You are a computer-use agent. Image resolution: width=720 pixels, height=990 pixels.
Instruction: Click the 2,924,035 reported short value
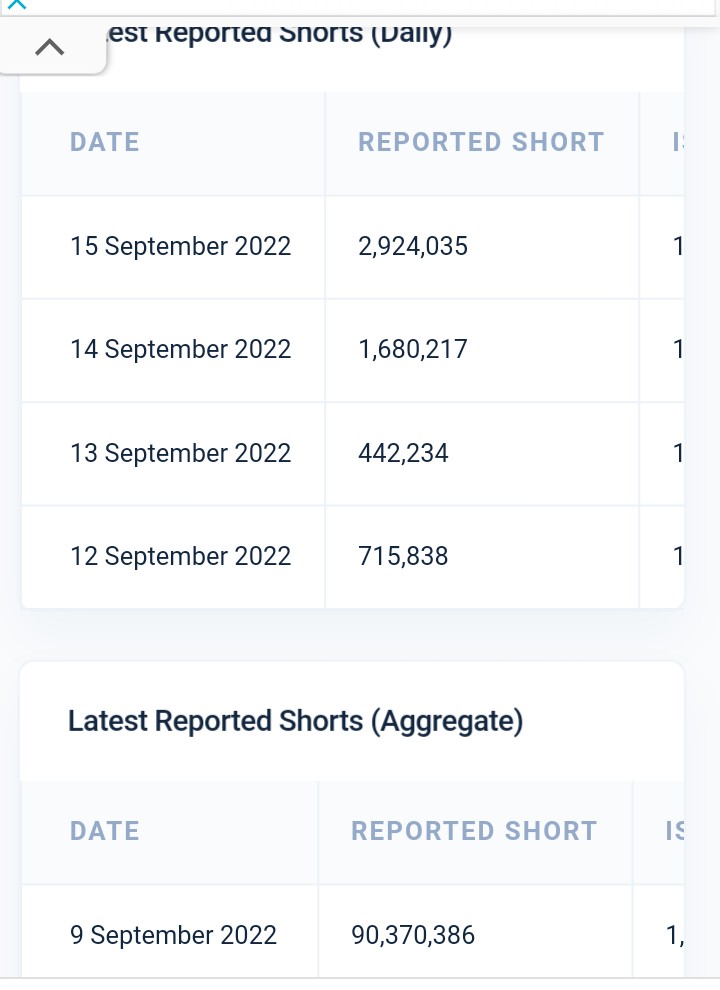coord(413,246)
